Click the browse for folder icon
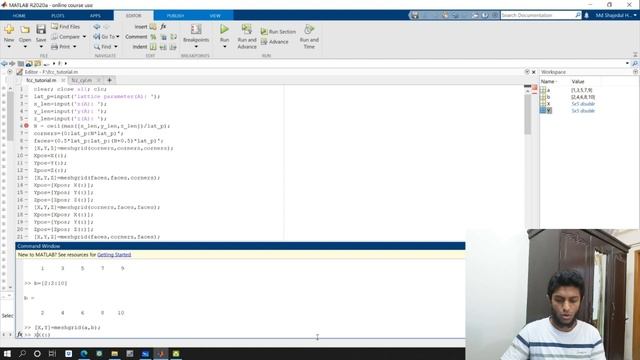The width and height of the screenshot is (640, 360). (29, 64)
